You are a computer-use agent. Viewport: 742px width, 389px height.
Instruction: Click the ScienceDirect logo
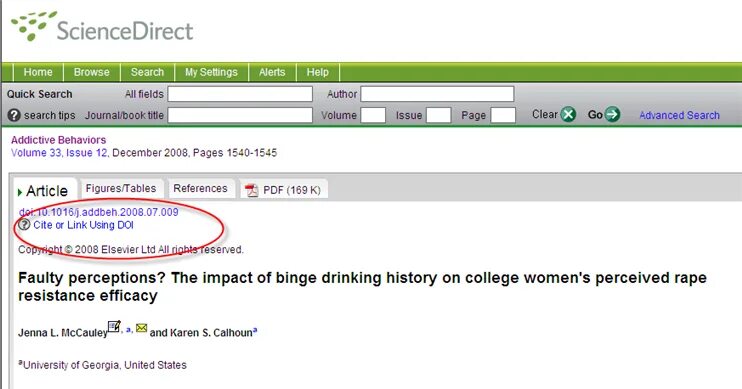[102, 27]
